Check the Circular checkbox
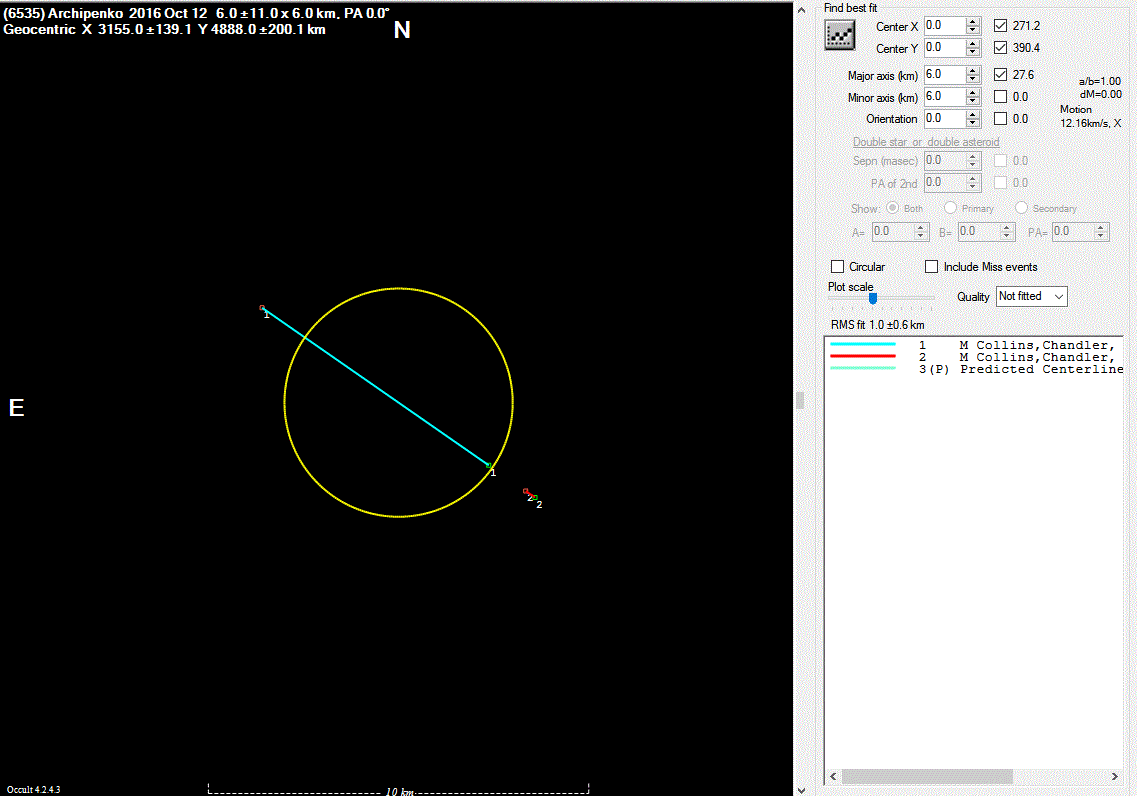Viewport: 1137px width, 796px height. click(x=838, y=267)
